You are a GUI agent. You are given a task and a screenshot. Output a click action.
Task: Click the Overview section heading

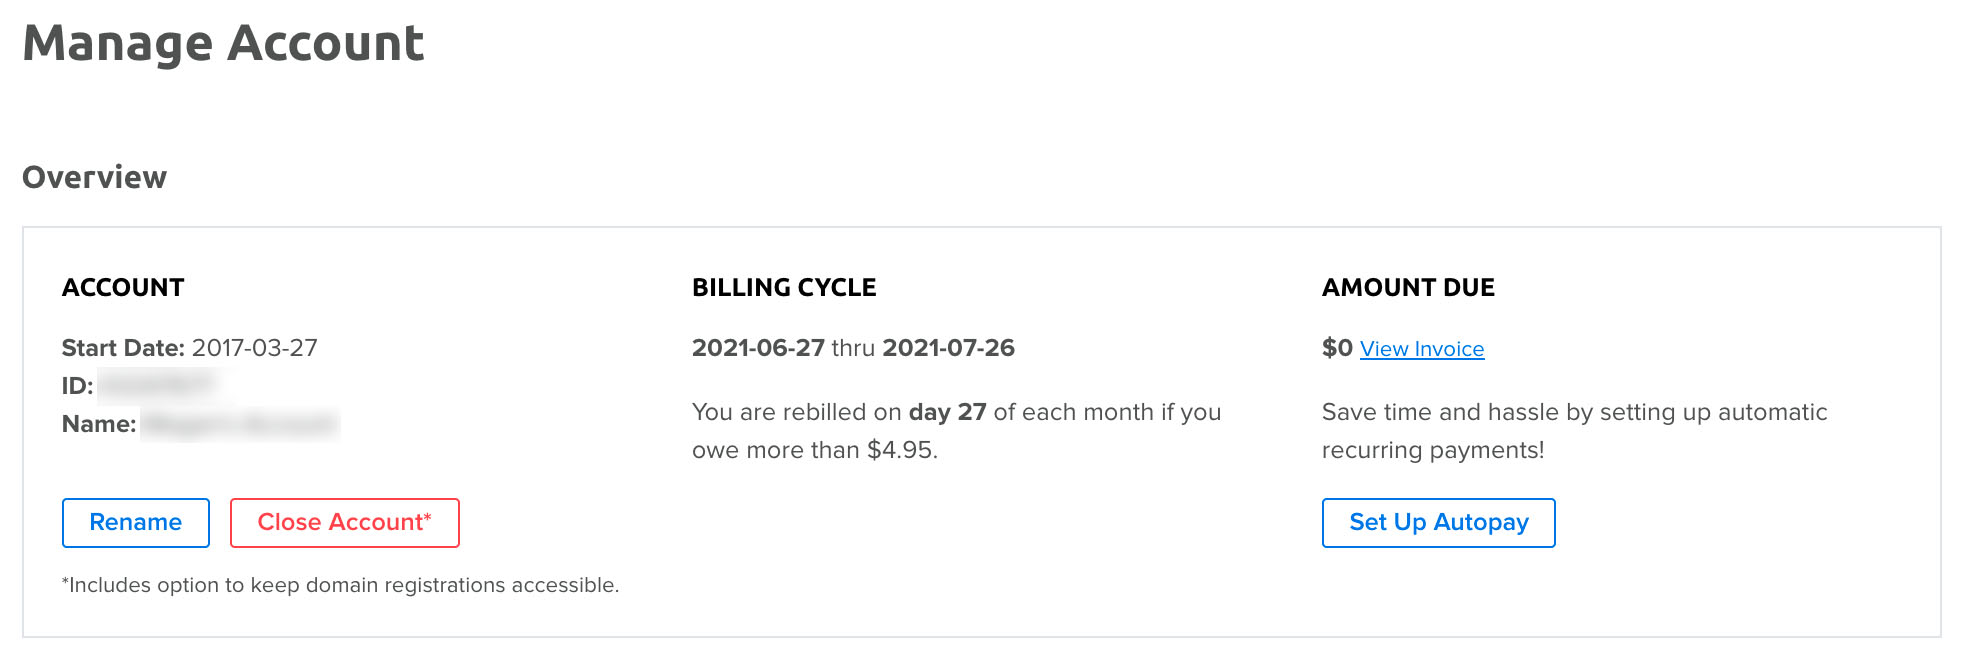click(x=95, y=177)
